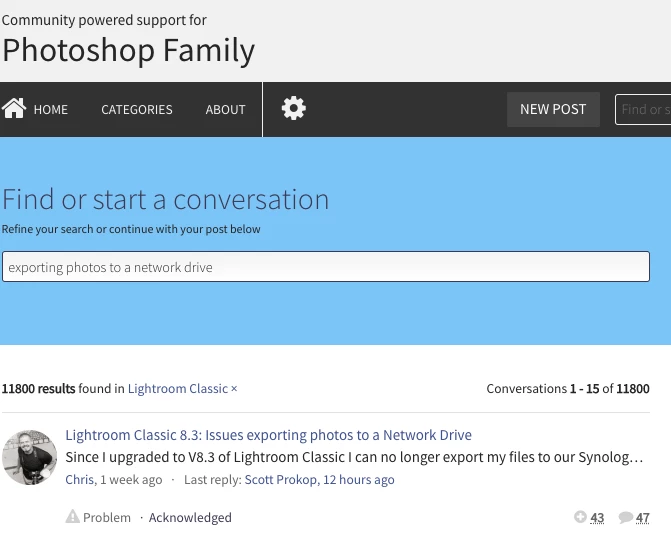Click 'Conversations 1 - 15 of 11800' text
The image size is (671, 536).
pos(568,388)
